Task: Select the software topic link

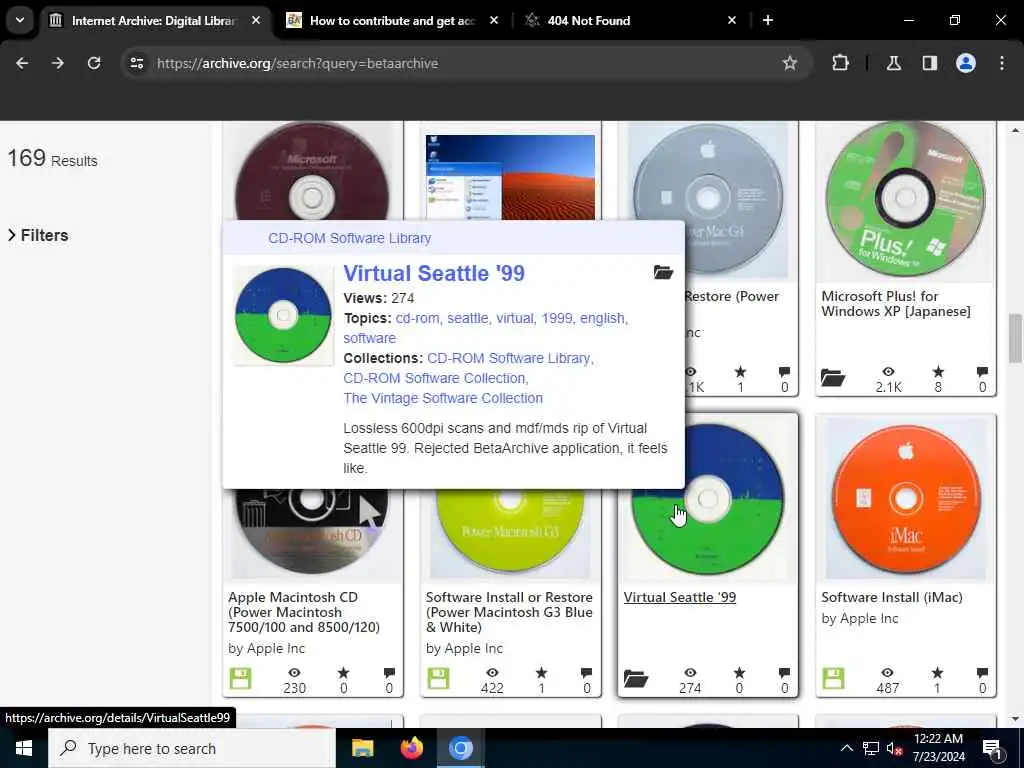Action: [370, 338]
